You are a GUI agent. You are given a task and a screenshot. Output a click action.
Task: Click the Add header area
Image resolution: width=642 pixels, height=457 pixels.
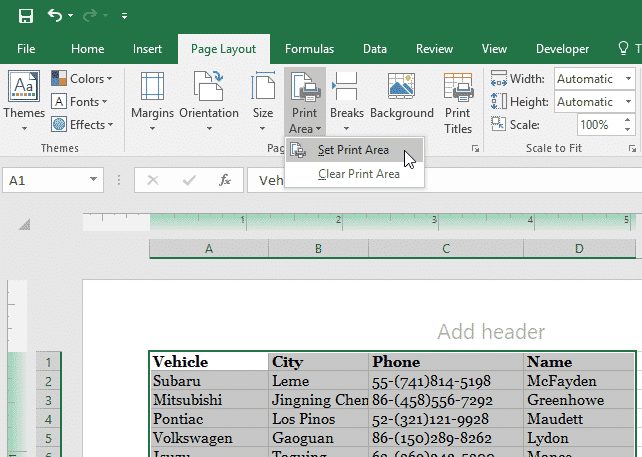pos(491,331)
